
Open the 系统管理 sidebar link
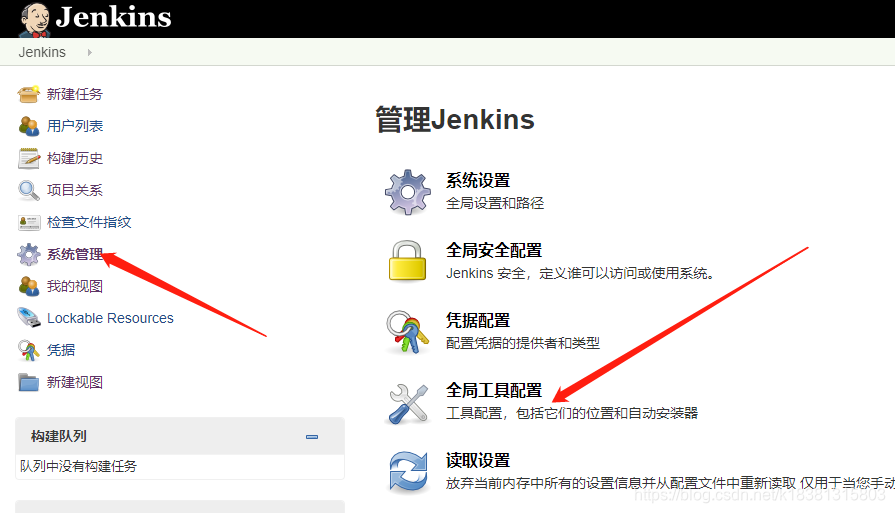tap(75, 254)
